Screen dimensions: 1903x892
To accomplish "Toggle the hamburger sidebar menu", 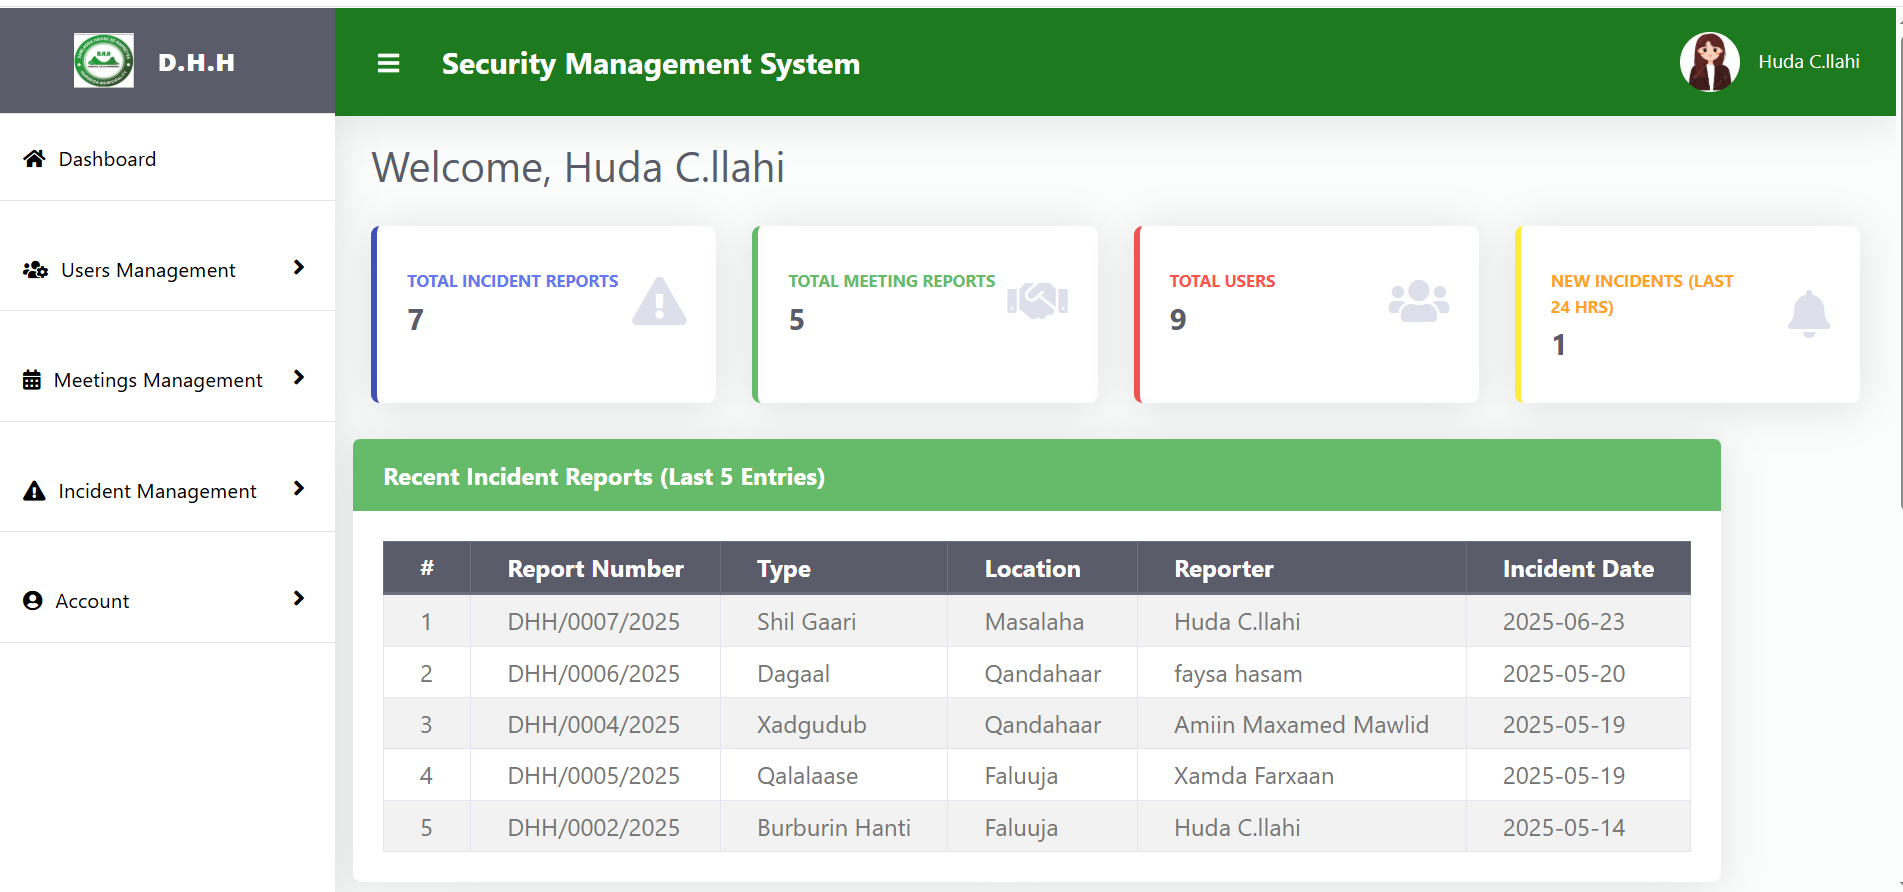I will pyautogui.click(x=388, y=64).
